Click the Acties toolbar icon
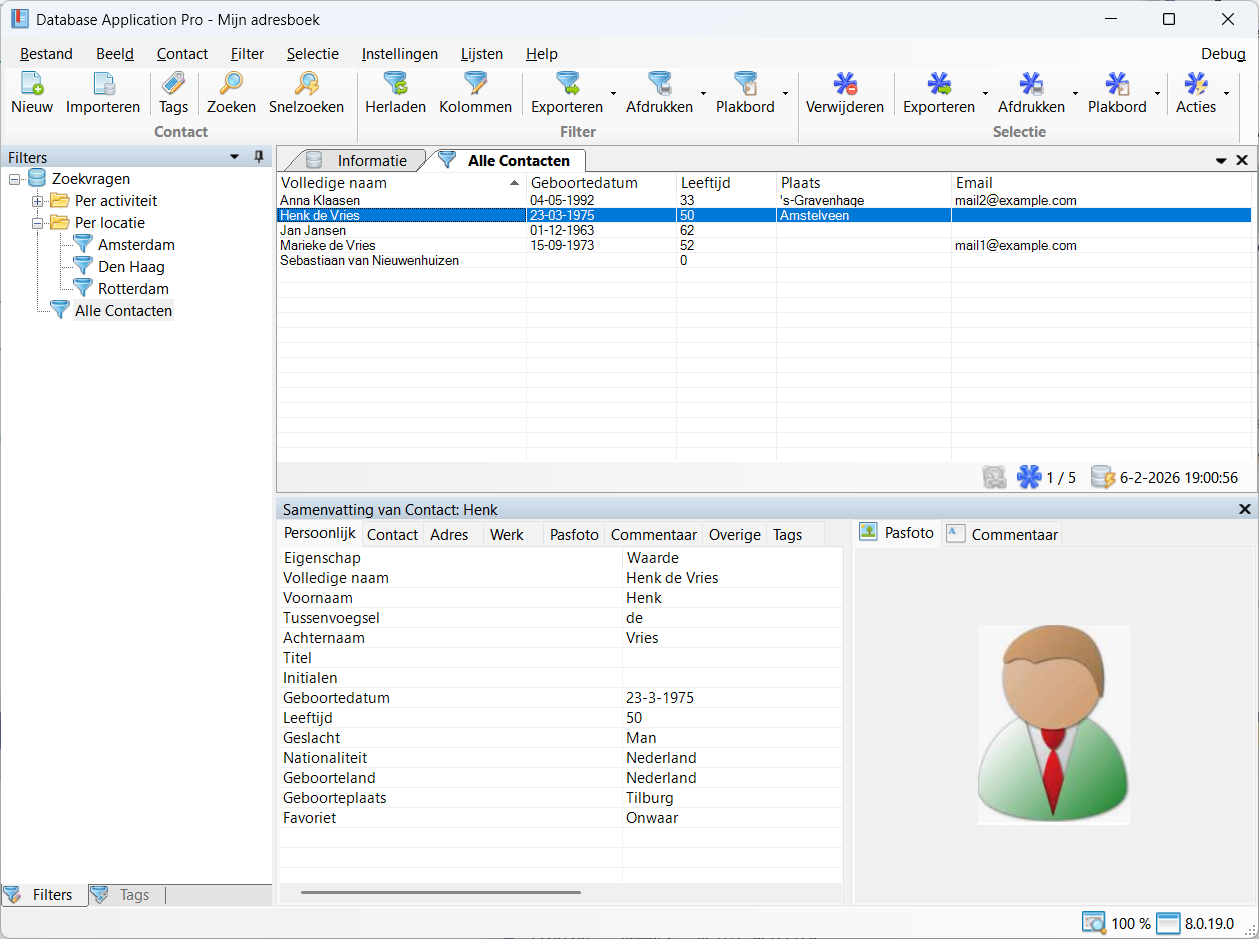The width and height of the screenshot is (1259, 939). point(1195,84)
